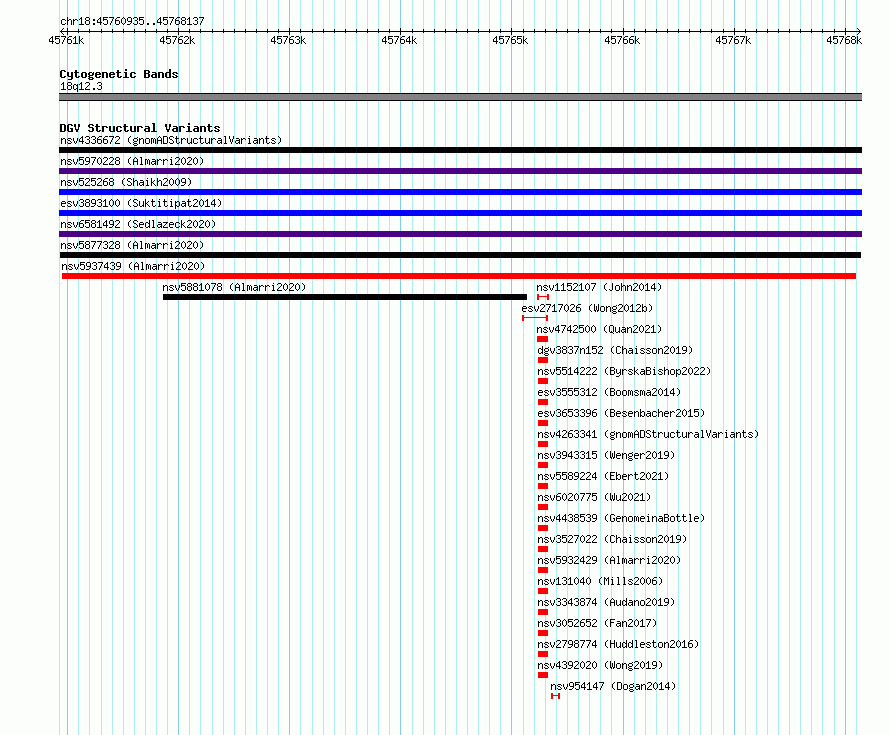Viewport: 890px width, 735px height.
Task: Click the DGV Structural Variants track title
Action: [x=140, y=128]
